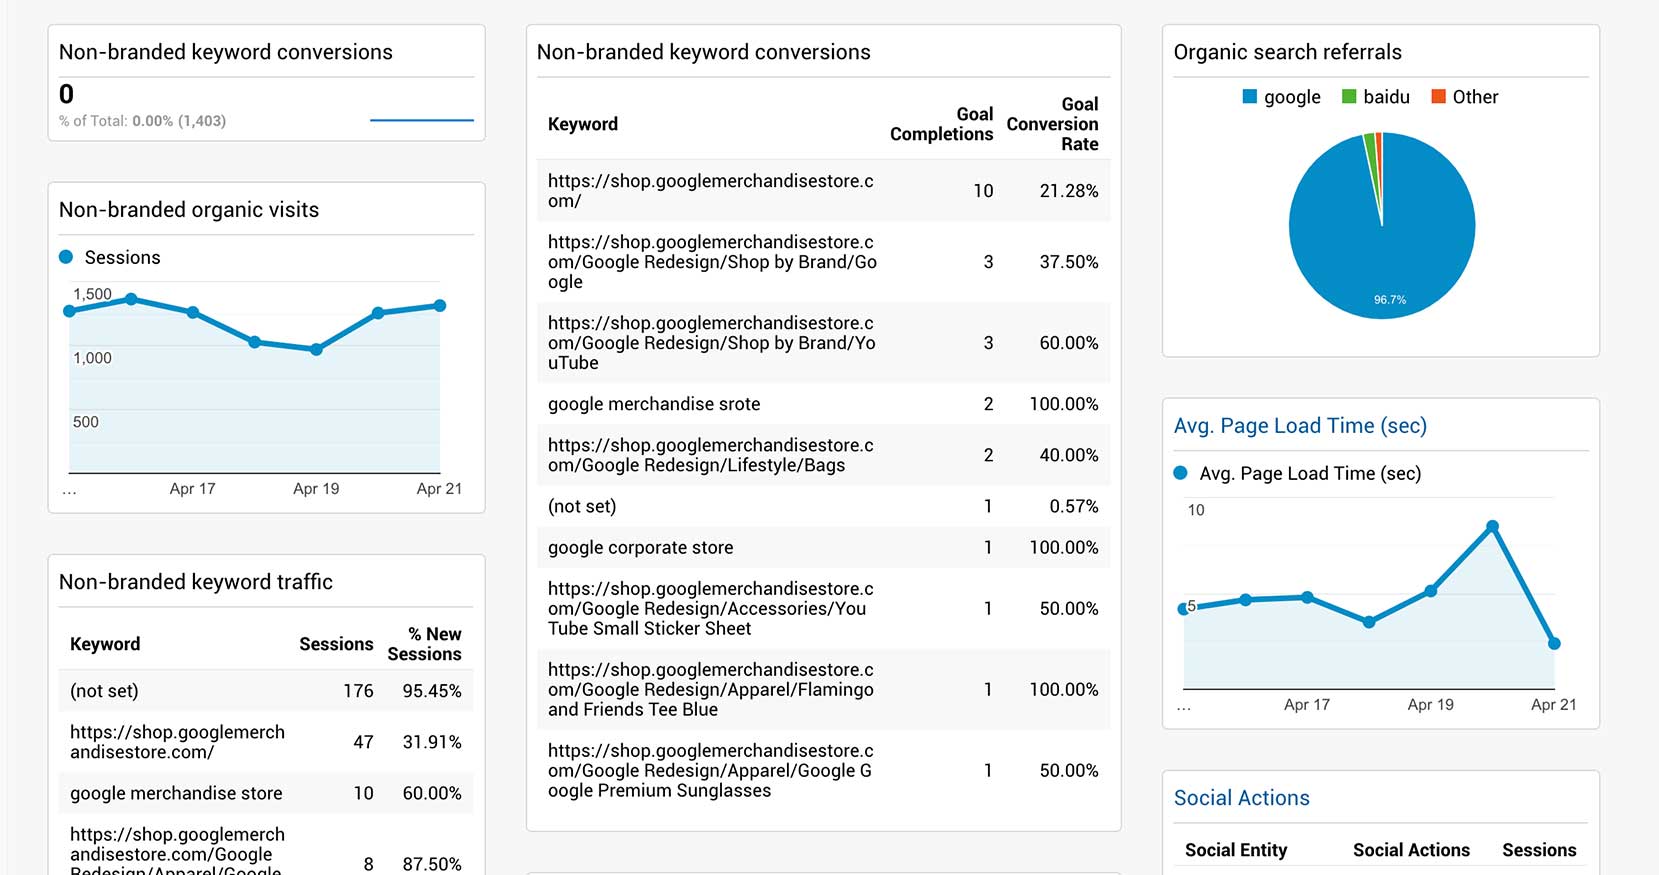Click the 87.50% new sessions value
1659x875 pixels.
pyautogui.click(x=432, y=864)
